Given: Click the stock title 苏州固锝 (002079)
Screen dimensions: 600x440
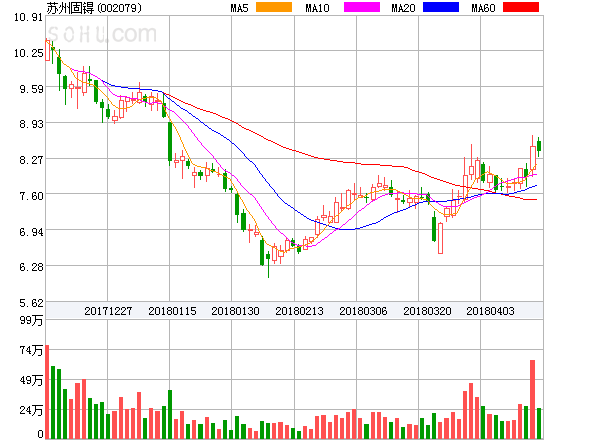Looking at the screenshot, I should point(94,8).
